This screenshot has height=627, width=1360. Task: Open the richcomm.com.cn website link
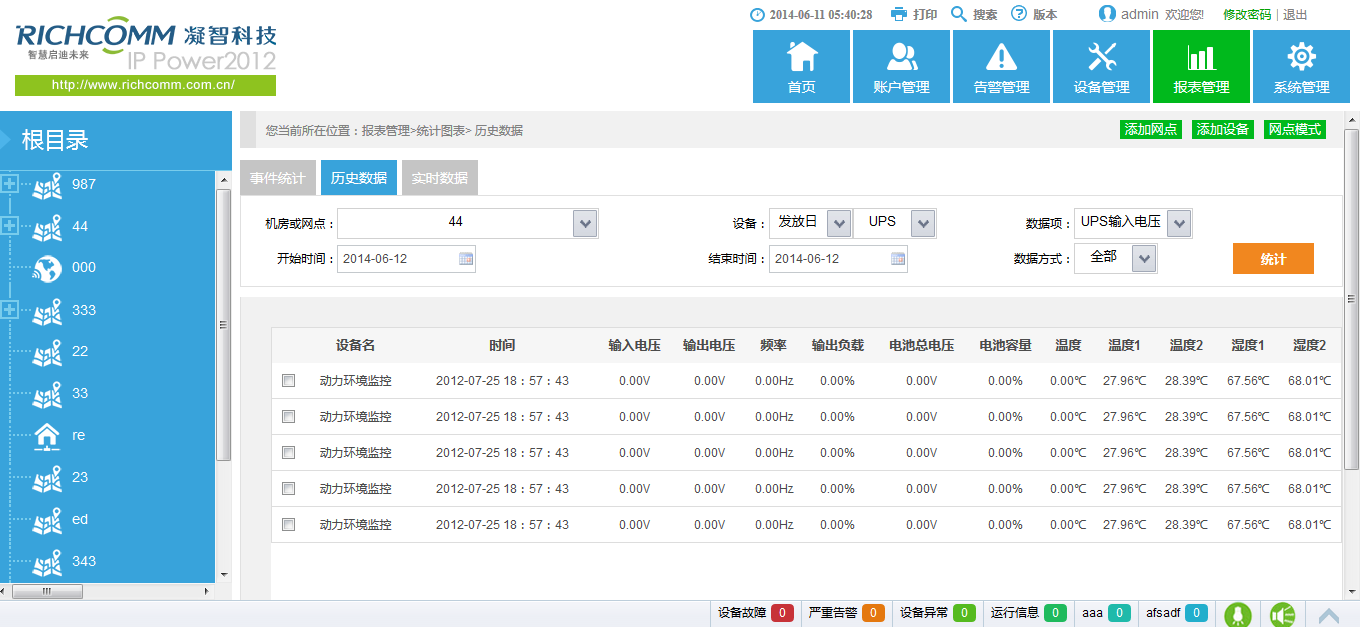[144, 85]
